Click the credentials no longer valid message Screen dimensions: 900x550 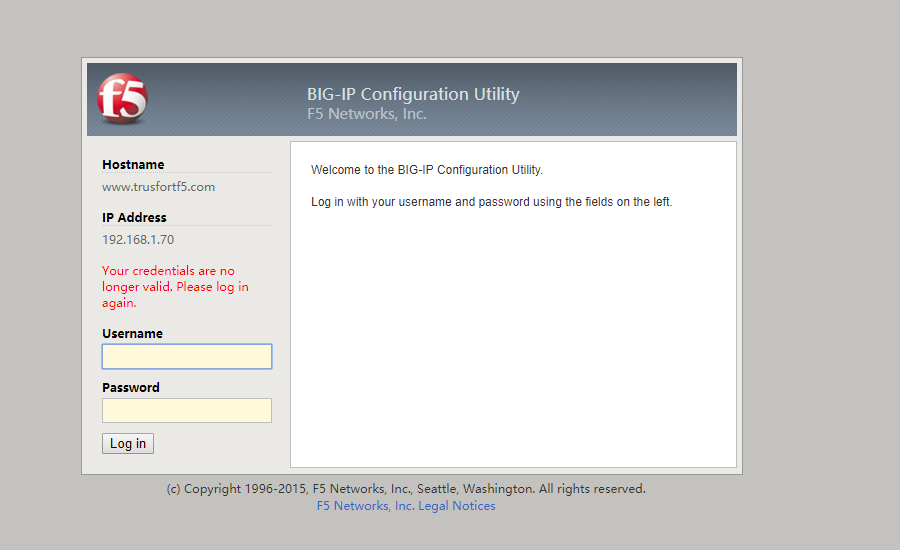click(x=175, y=286)
